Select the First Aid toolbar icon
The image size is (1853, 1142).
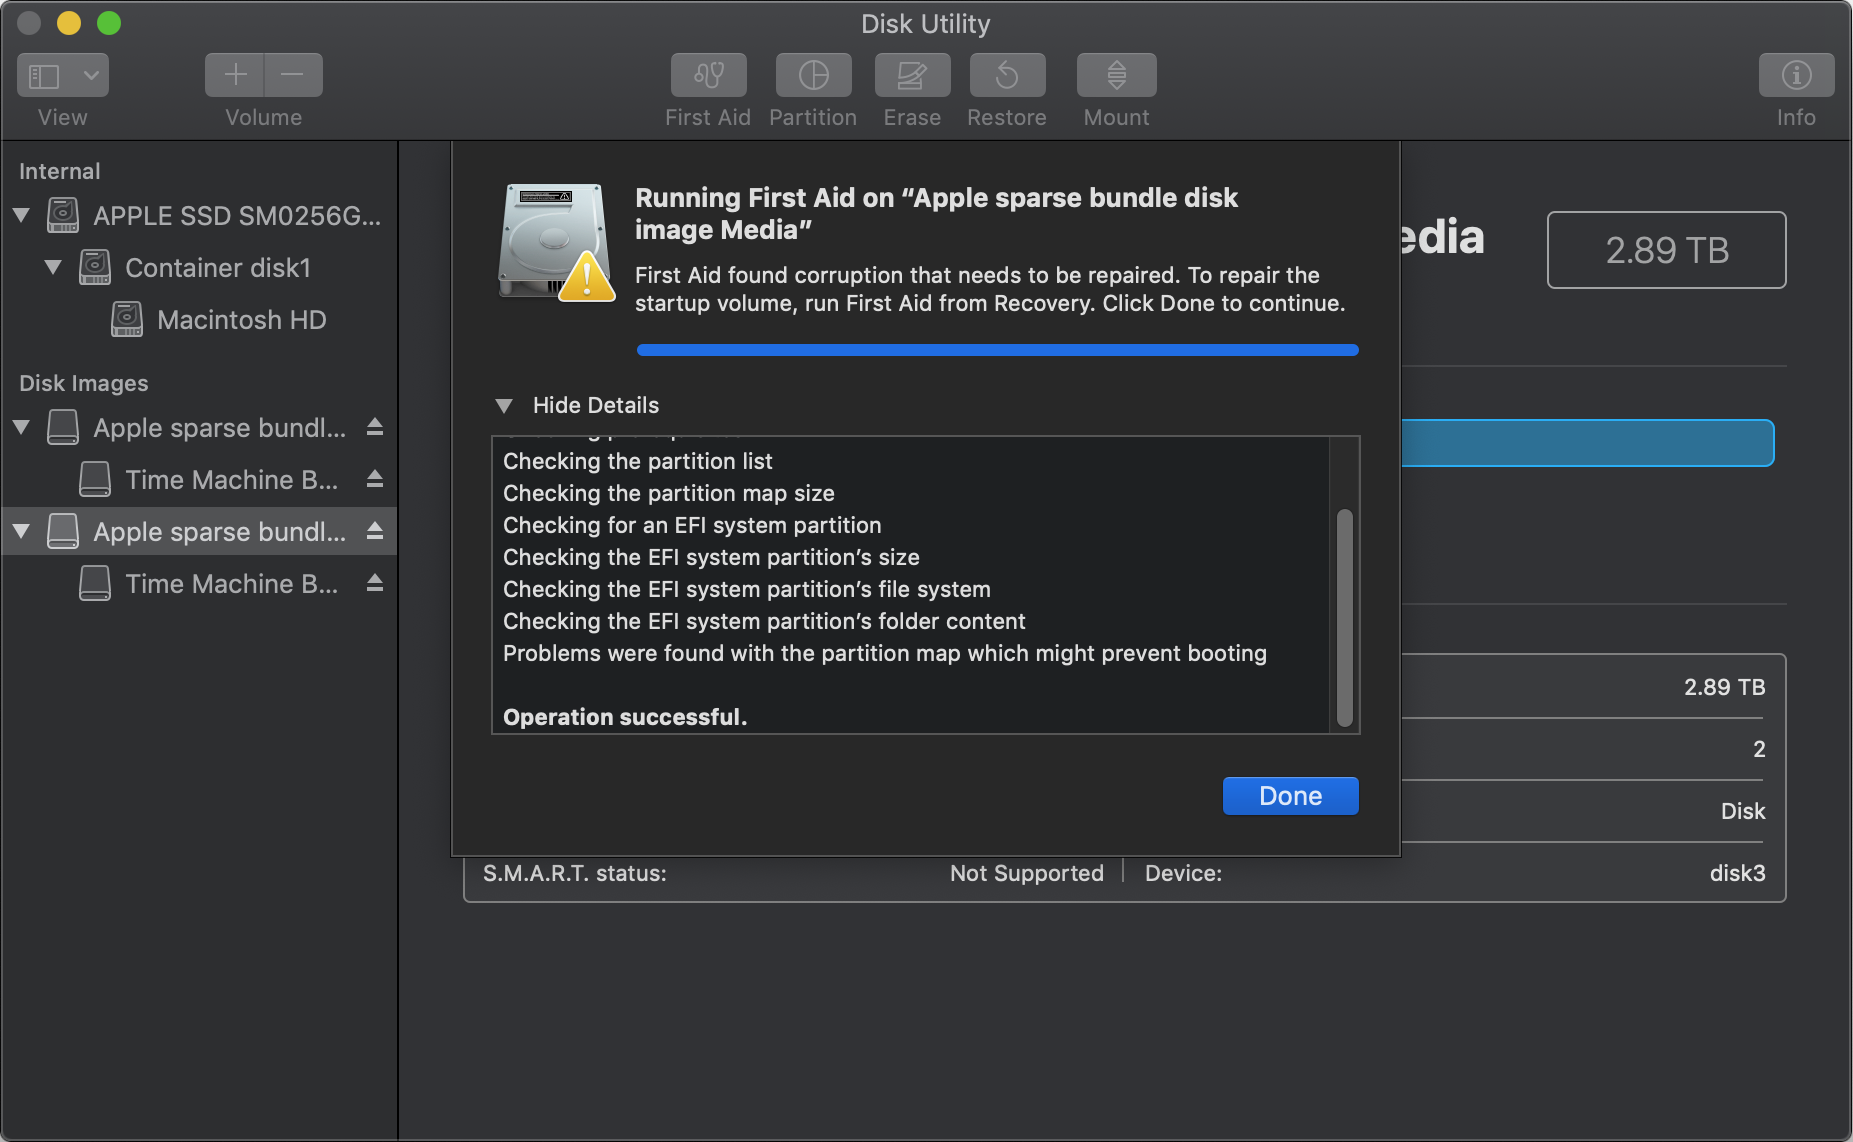707,74
